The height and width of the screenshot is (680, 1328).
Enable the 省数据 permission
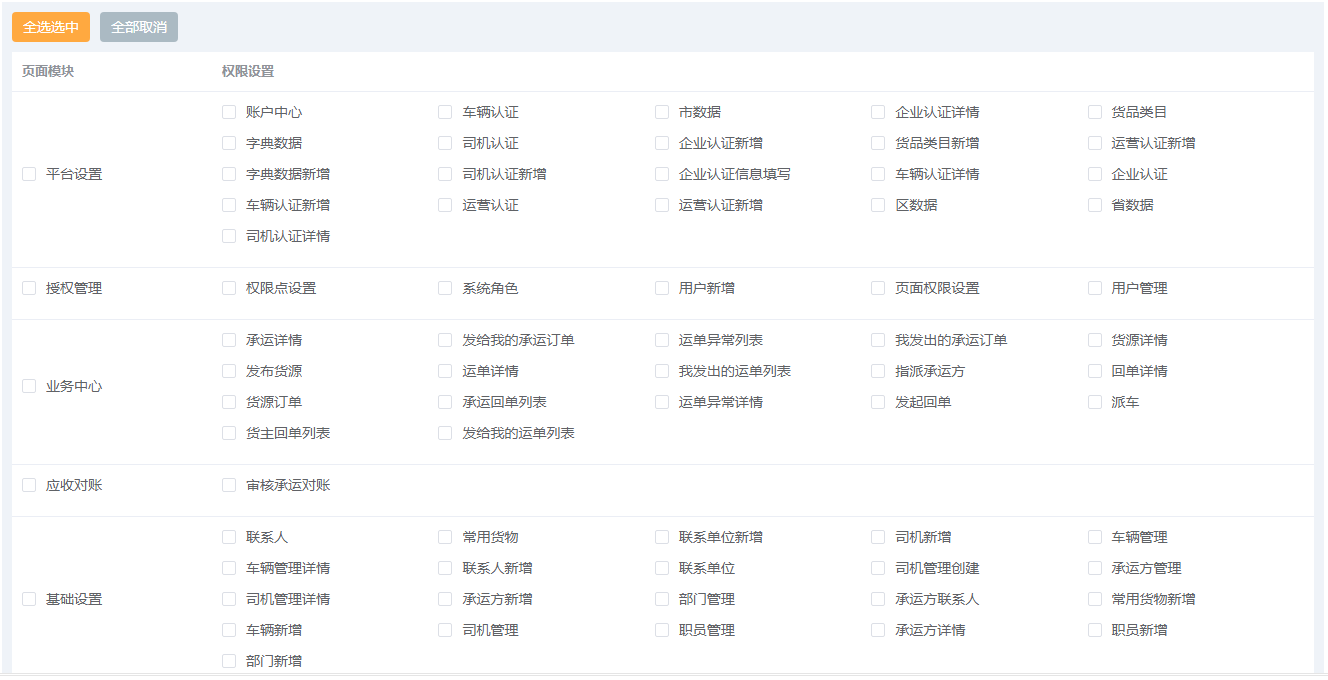(x=1095, y=205)
